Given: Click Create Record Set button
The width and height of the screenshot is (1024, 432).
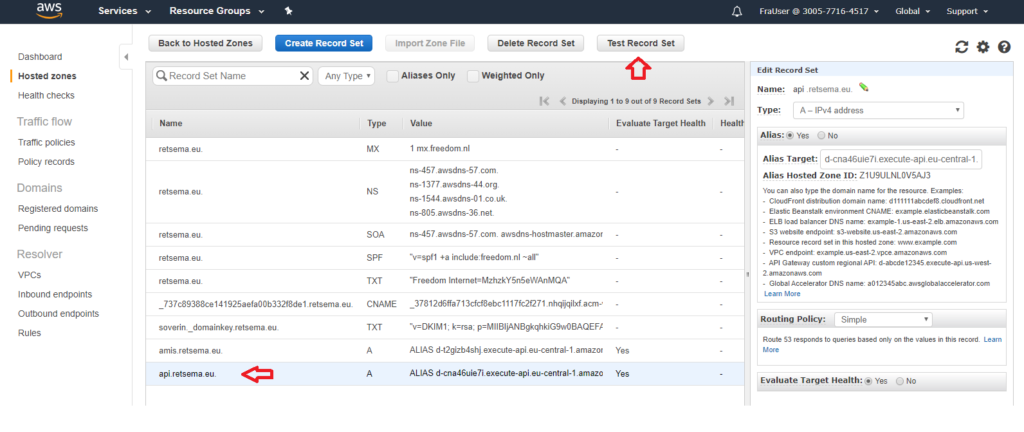Looking at the screenshot, I should click(x=323, y=43).
